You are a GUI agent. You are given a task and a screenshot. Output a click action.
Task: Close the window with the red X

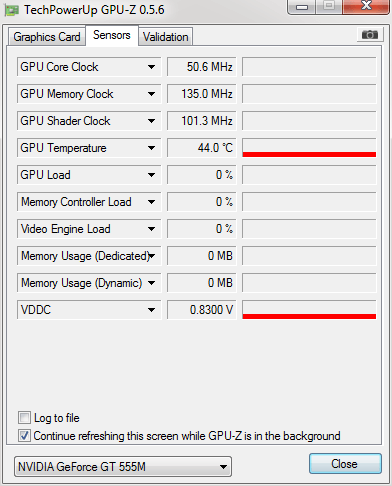(x=366, y=6)
